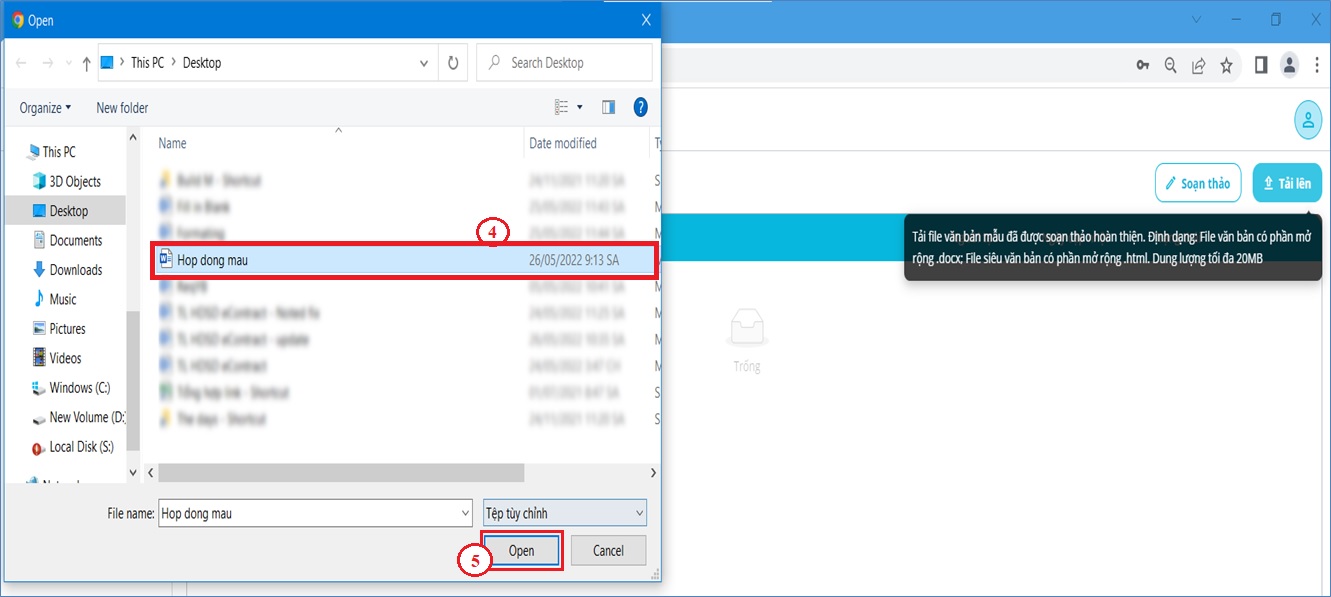Click the 'Soạn thảo' button

[x=1198, y=183]
